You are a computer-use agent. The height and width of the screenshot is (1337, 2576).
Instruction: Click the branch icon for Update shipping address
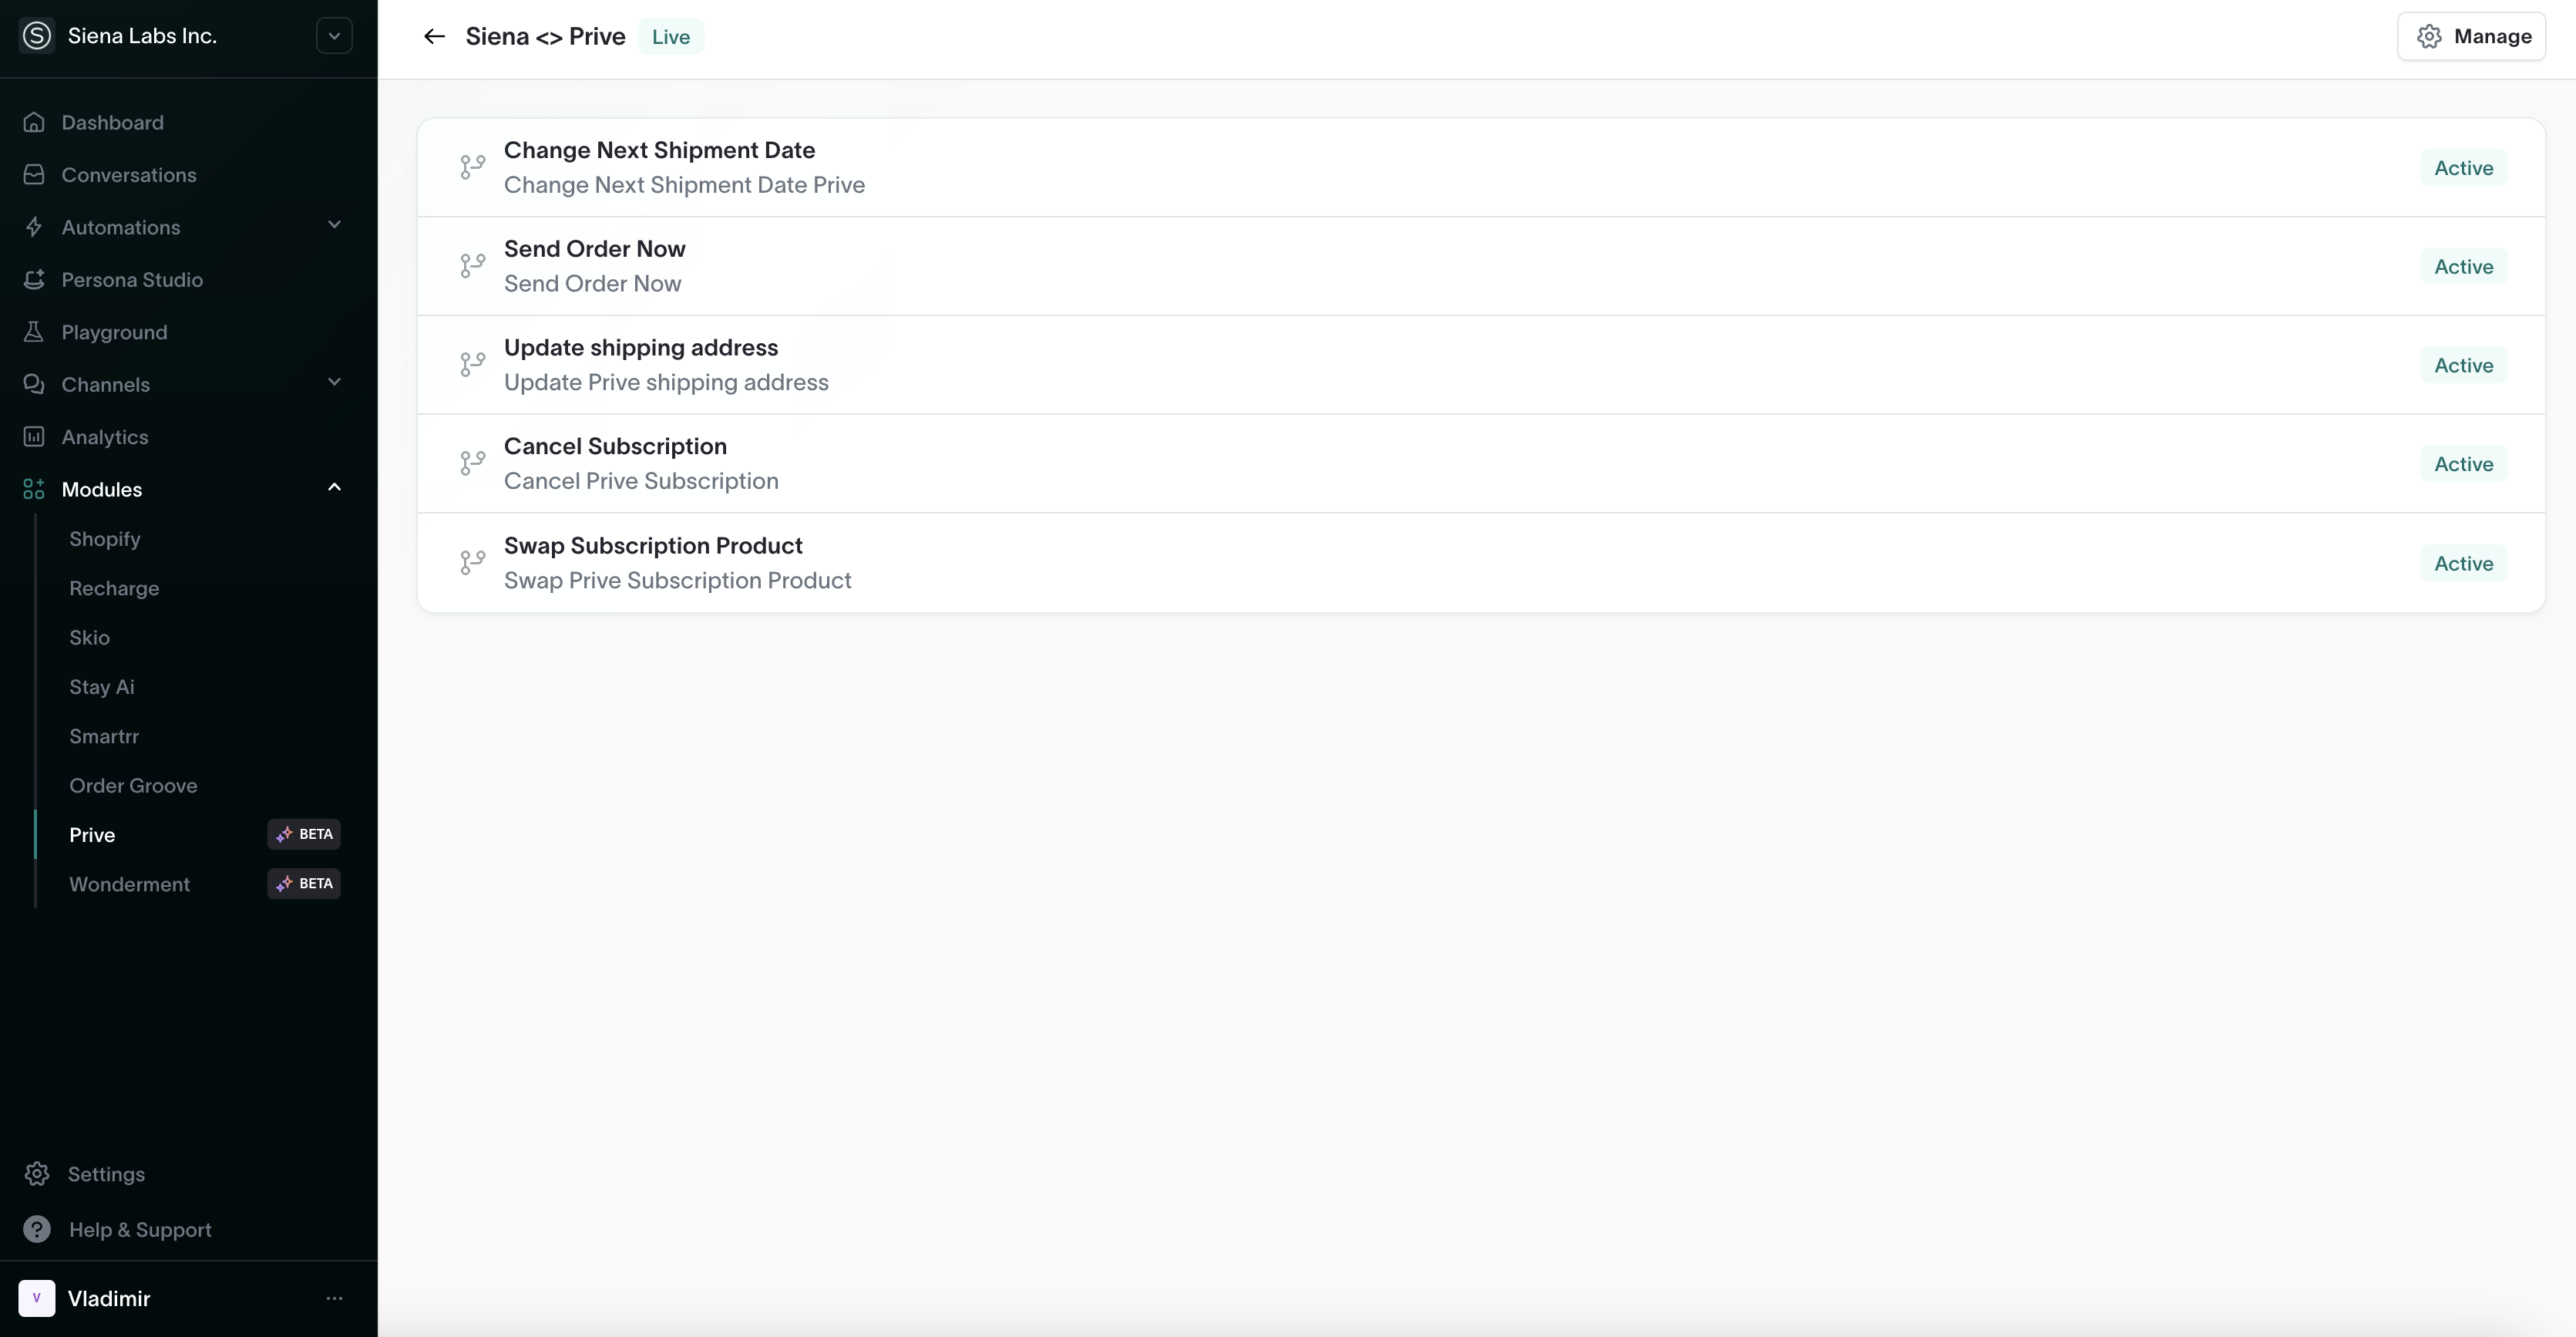pyautogui.click(x=473, y=364)
